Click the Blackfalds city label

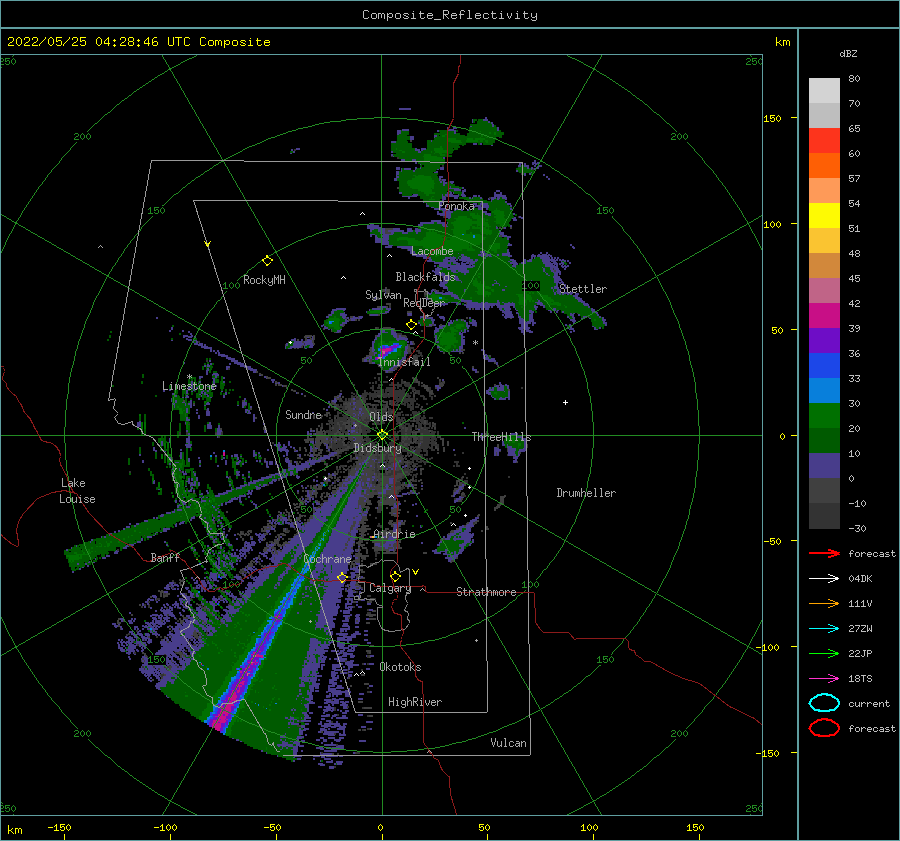click(425, 277)
